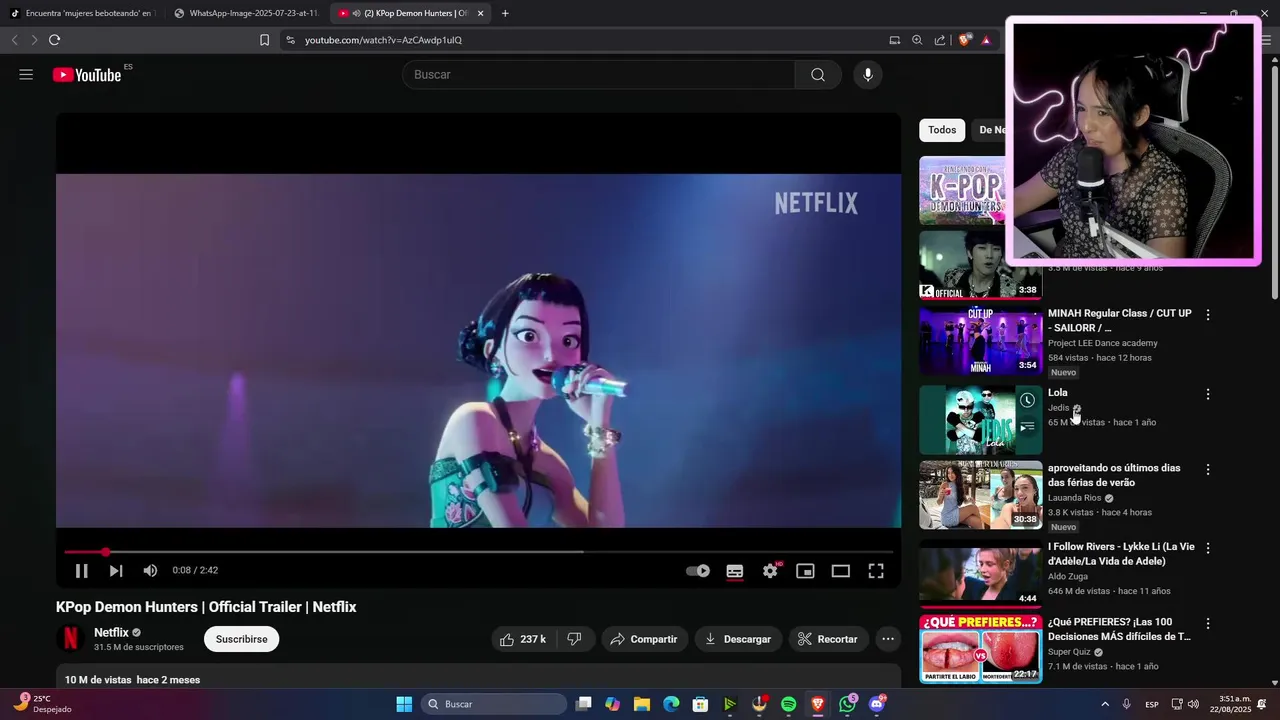Seek on the red video progress bar
The image size is (1280, 720).
(x=478, y=552)
